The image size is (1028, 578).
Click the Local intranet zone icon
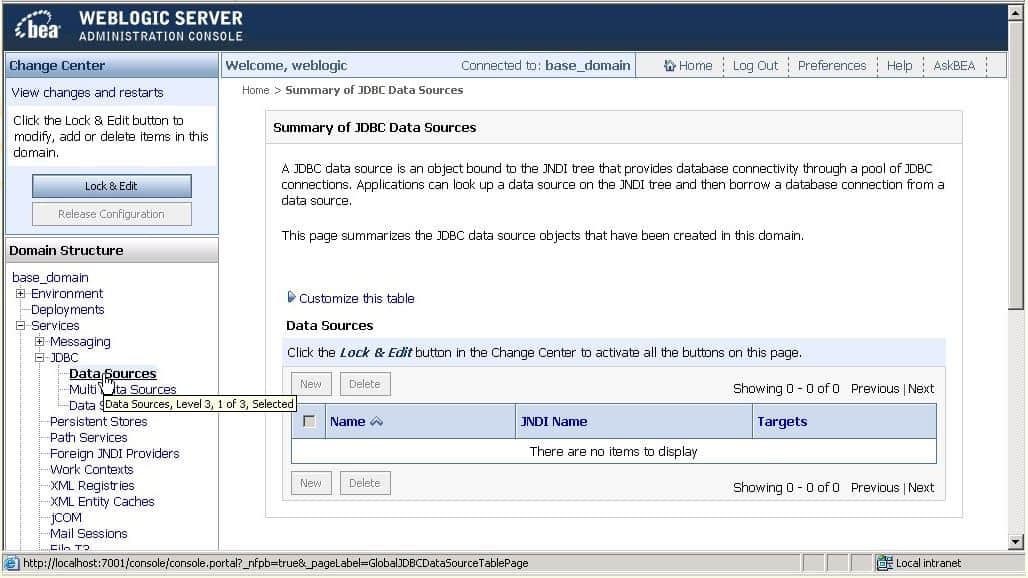pos(884,563)
